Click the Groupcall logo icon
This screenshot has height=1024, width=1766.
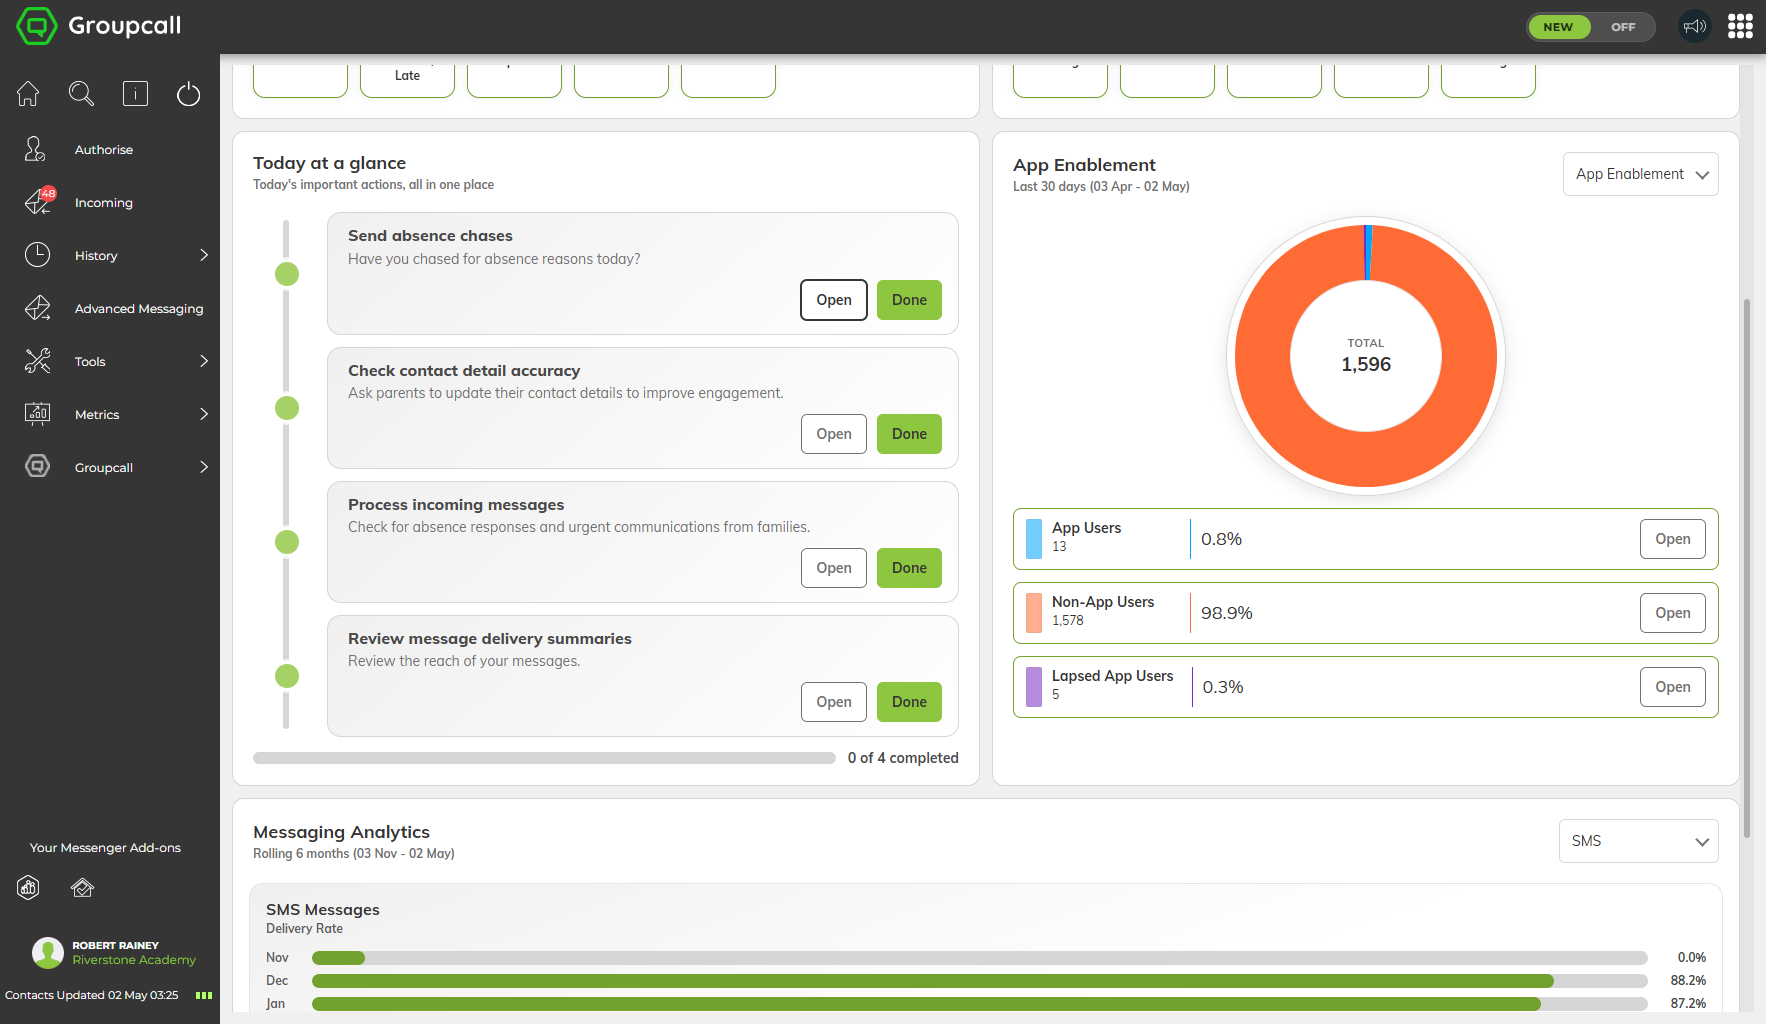tap(37, 26)
